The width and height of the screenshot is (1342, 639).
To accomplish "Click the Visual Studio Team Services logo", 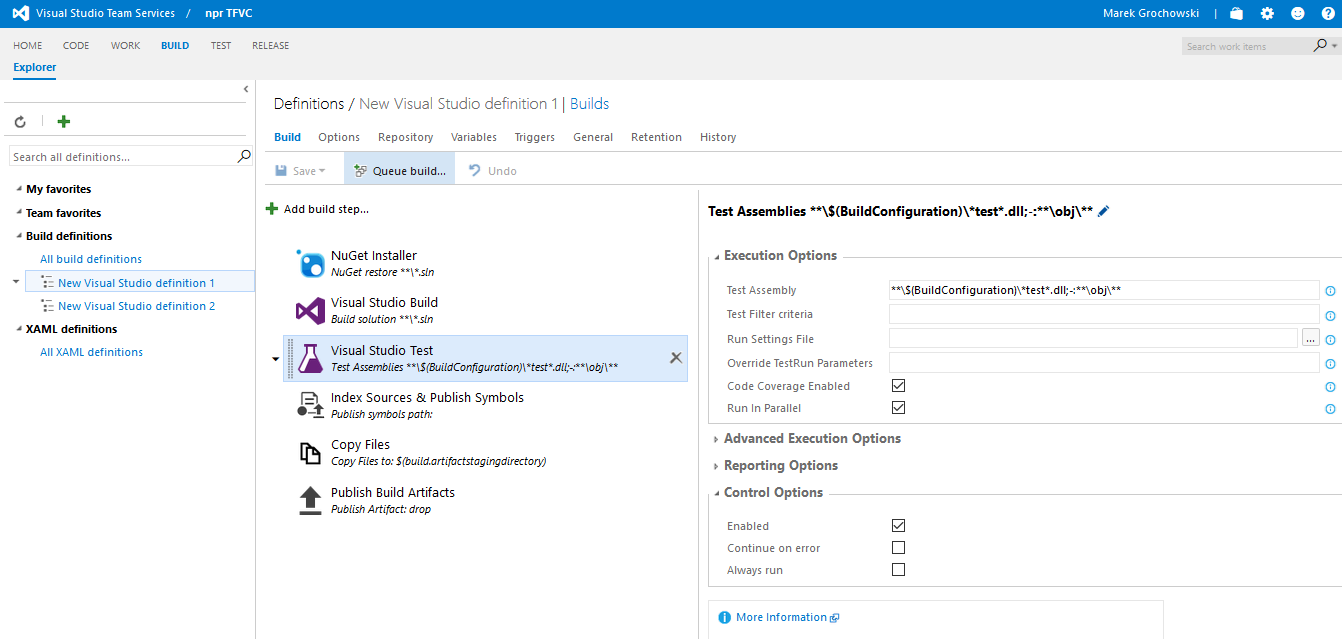I will click(x=20, y=14).
